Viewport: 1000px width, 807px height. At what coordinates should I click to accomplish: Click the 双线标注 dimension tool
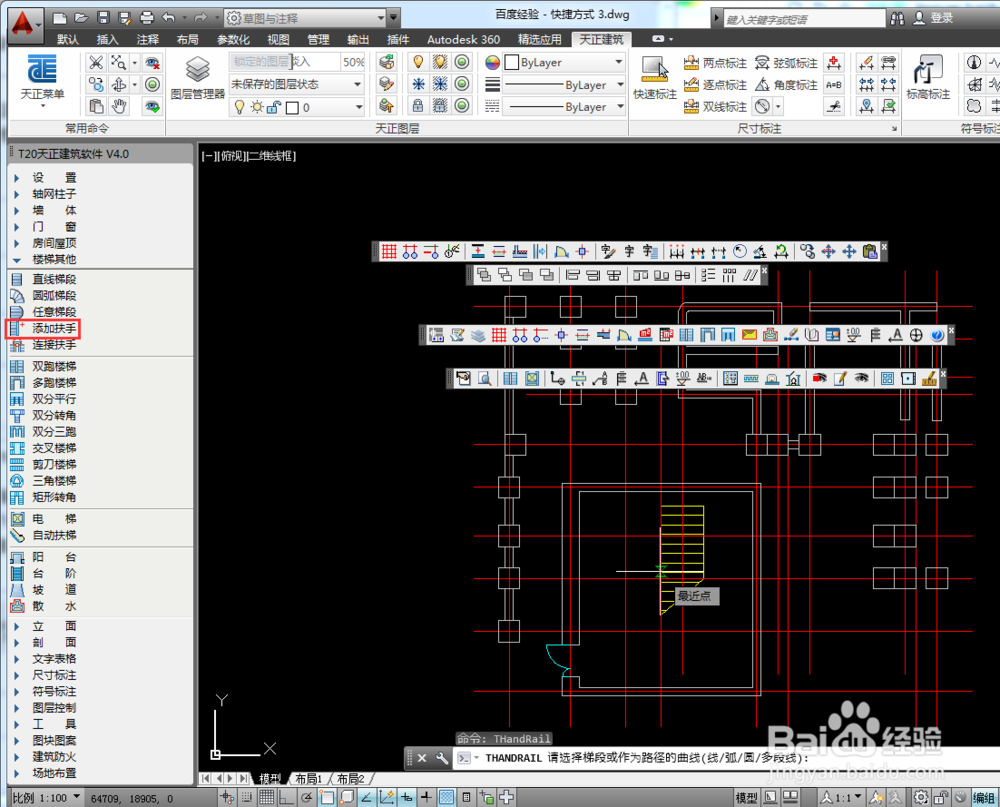pos(715,106)
